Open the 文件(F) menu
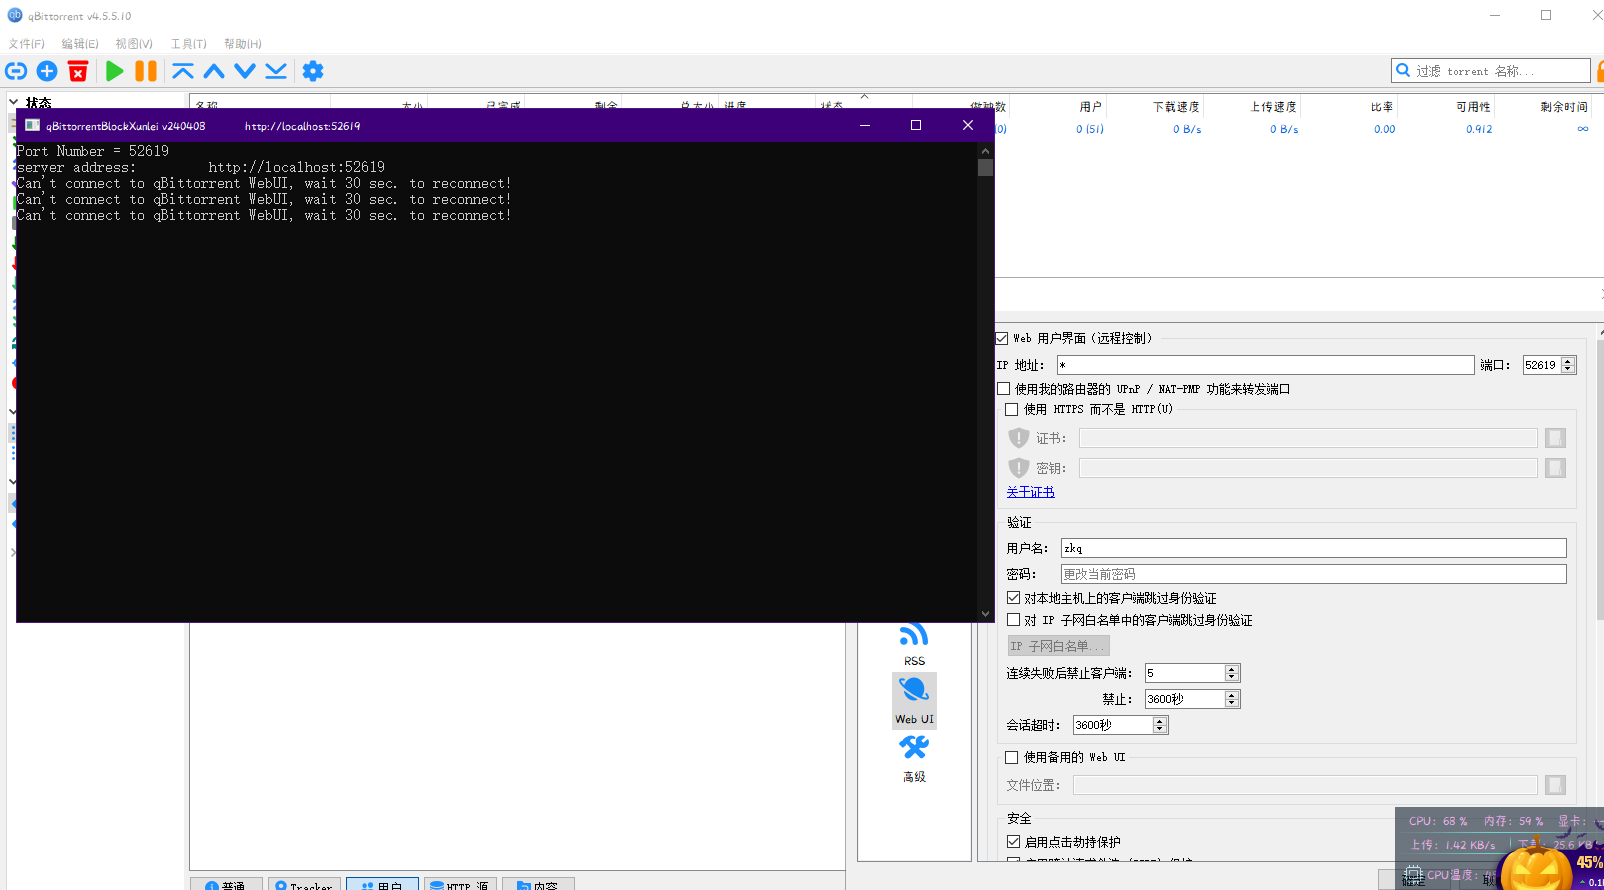The image size is (1604, 890). pos(27,44)
